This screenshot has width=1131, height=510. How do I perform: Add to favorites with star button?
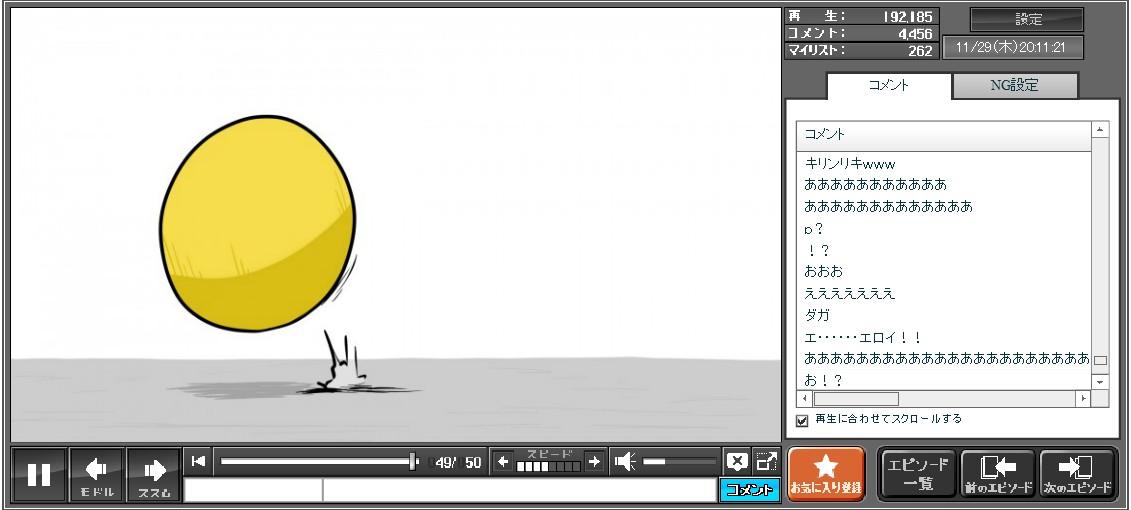coord(825,474)
